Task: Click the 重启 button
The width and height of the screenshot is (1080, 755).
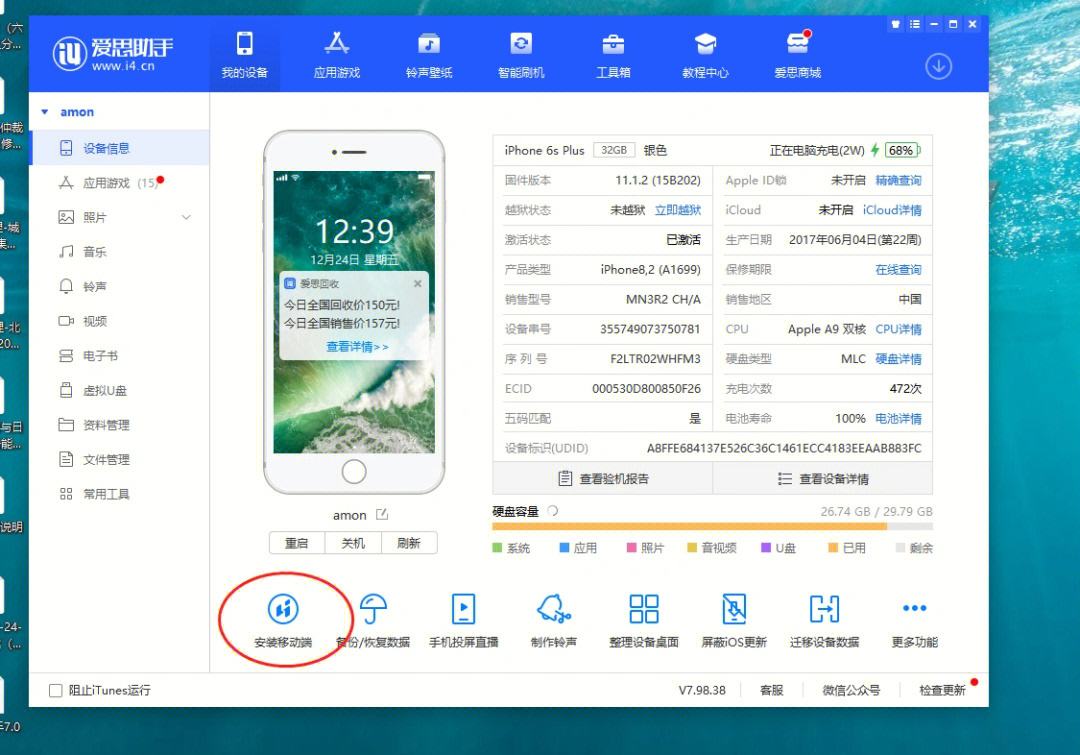Action: (x=297, y=543)
